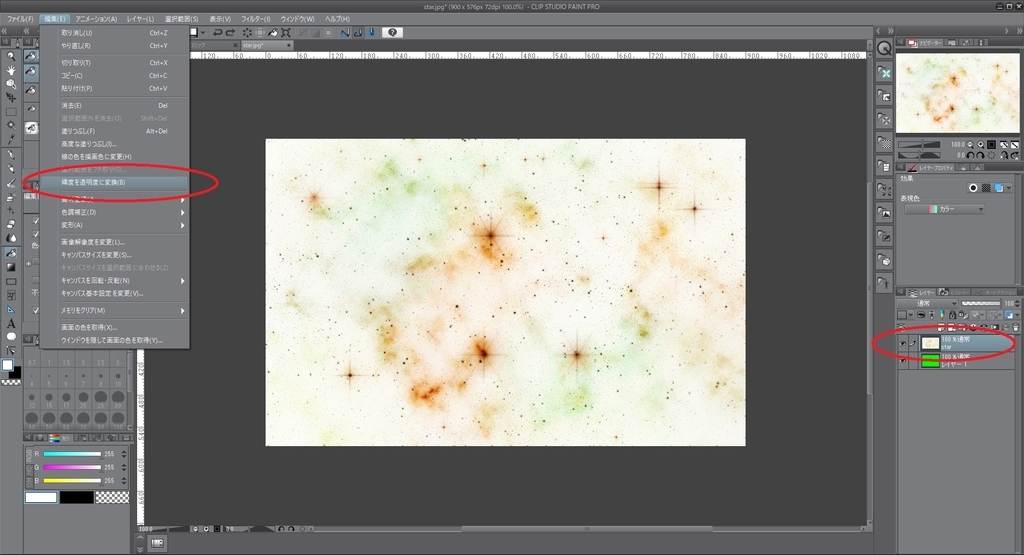This screenshot has width=1024, height=555.
Task: Select the Move layer tool
Action: point(11,97)
